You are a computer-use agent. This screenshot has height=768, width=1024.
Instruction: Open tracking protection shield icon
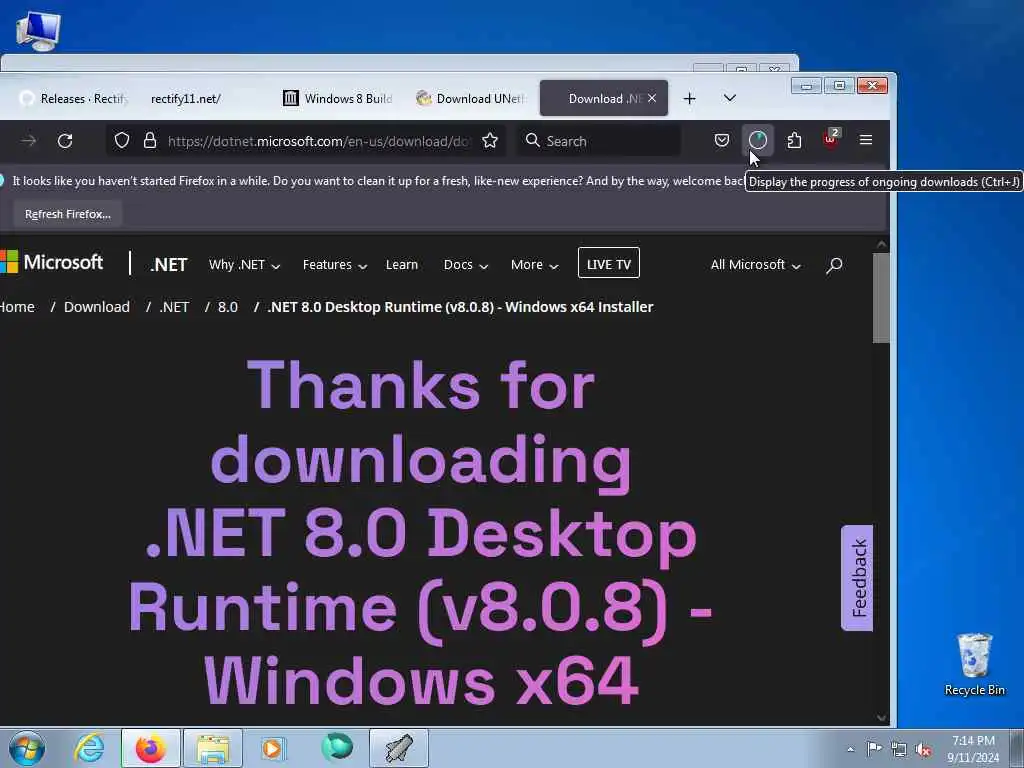(121, 140)
